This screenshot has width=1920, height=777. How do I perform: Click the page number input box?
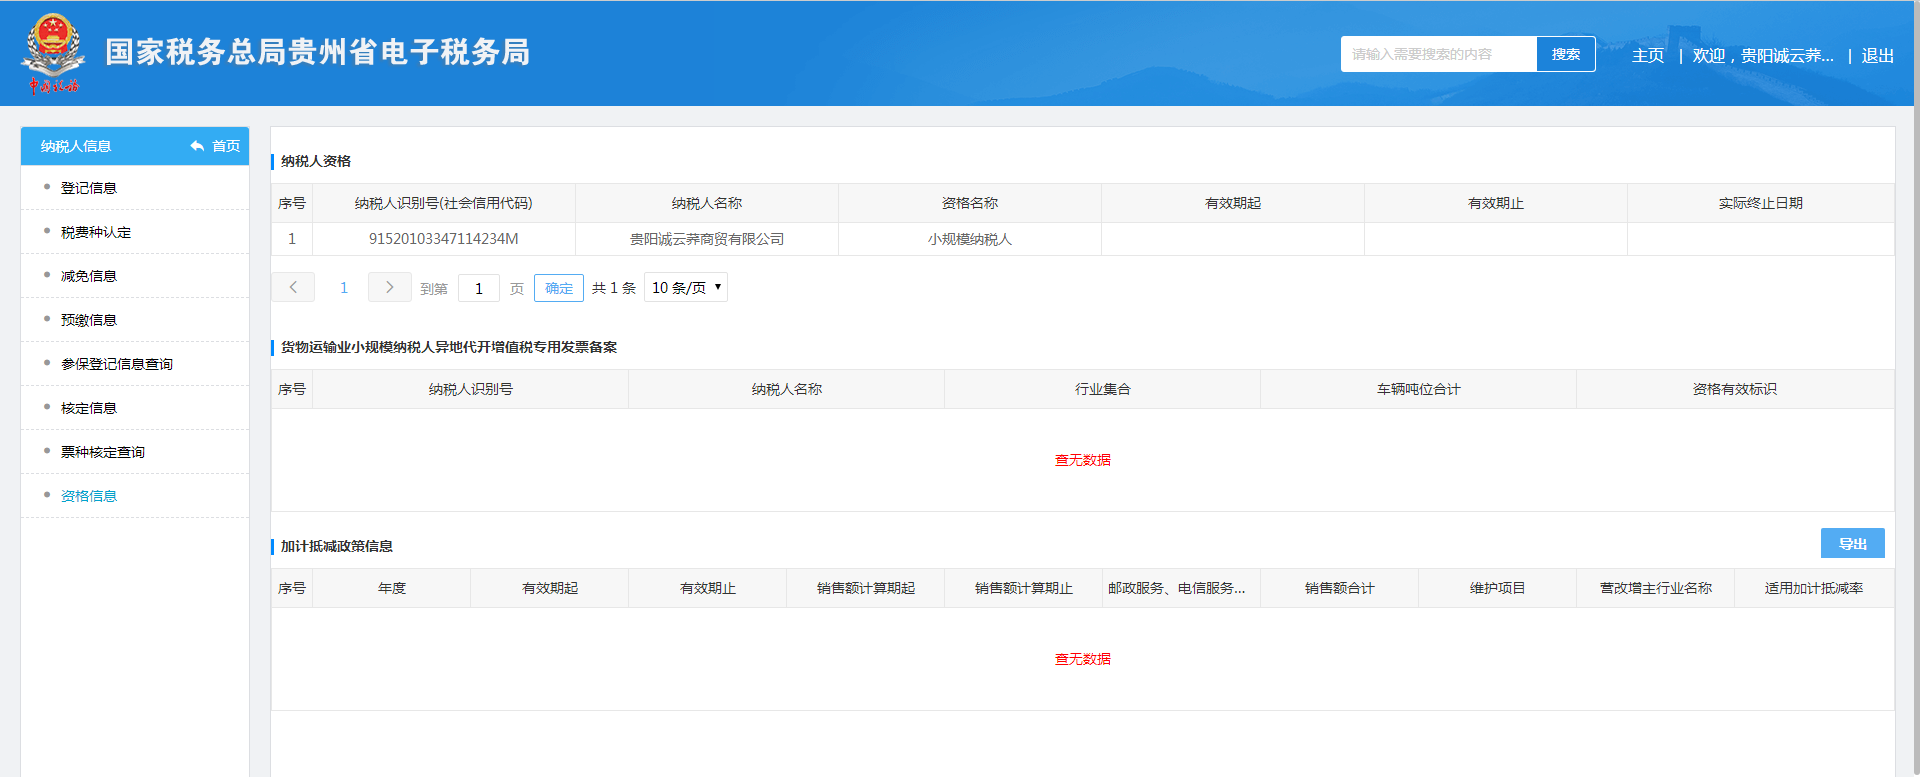tap(479, 289)
